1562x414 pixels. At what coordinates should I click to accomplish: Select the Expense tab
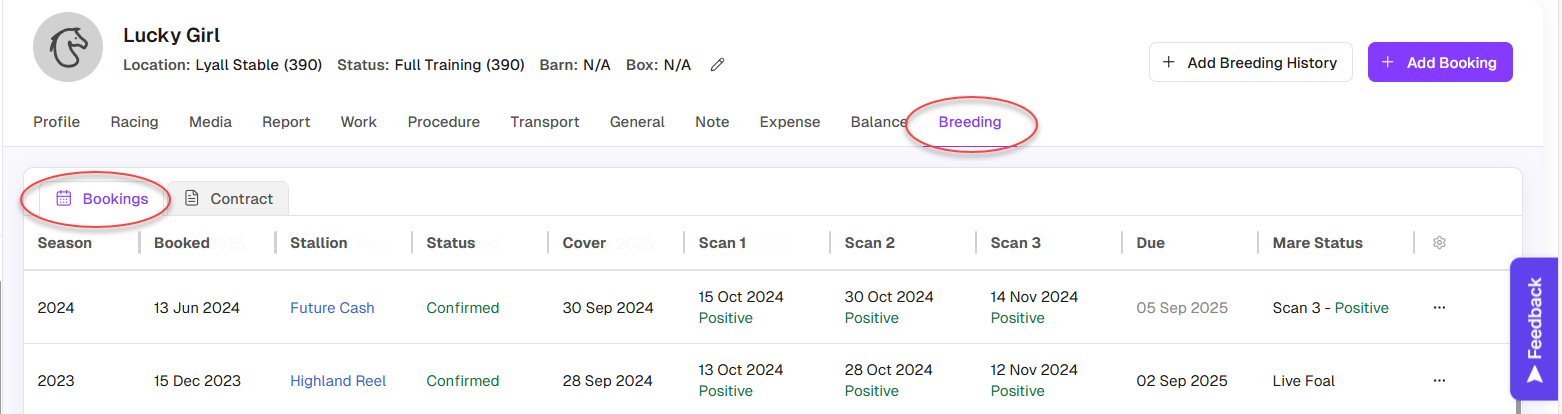click(789, 122)
